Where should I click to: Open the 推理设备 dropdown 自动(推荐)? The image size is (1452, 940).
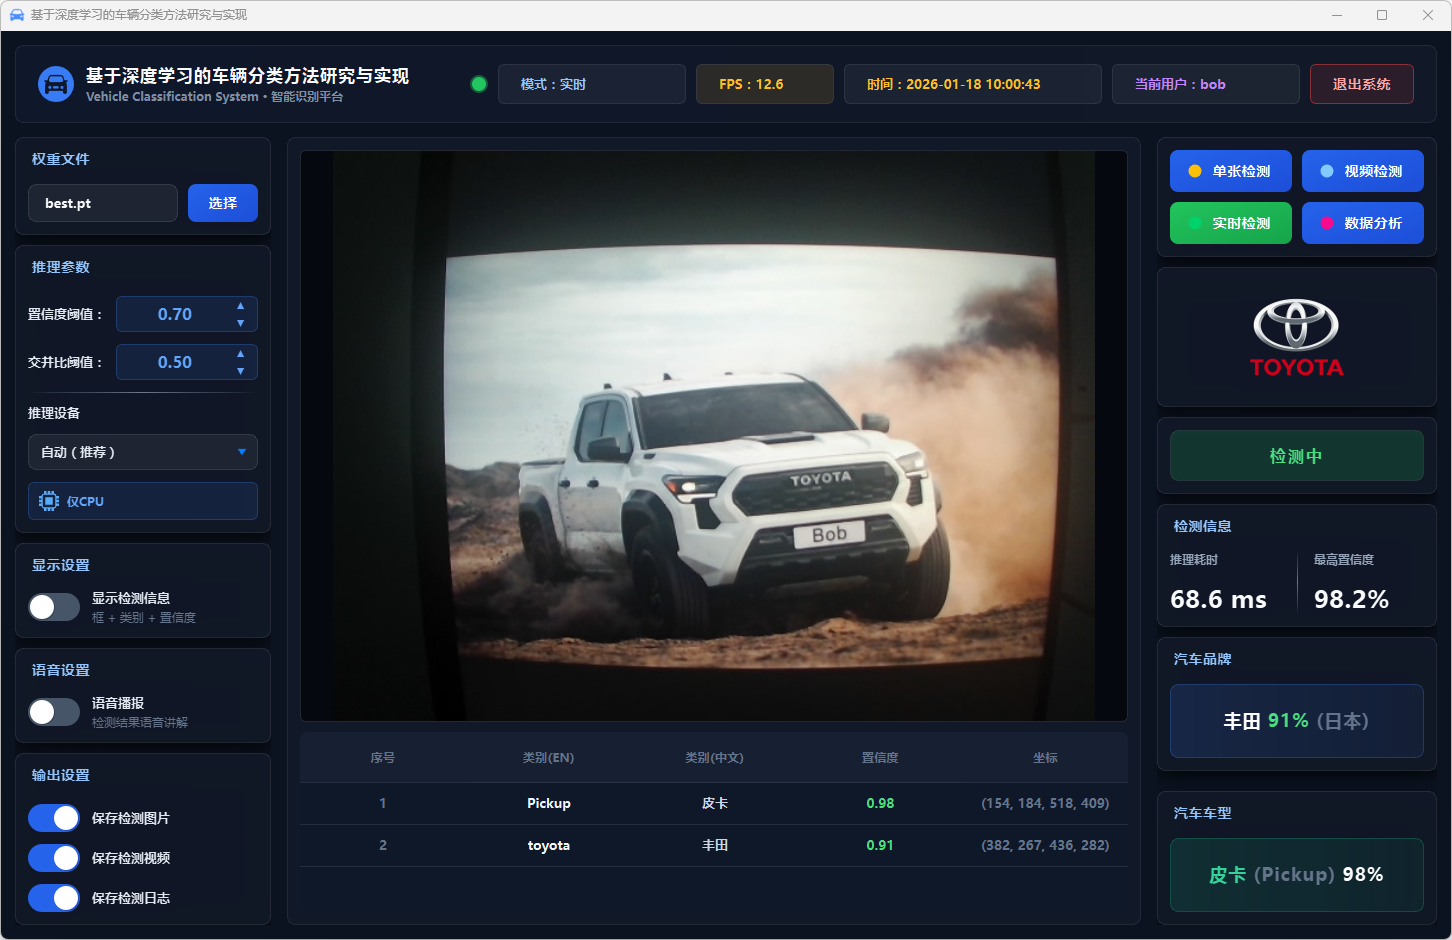143,452
